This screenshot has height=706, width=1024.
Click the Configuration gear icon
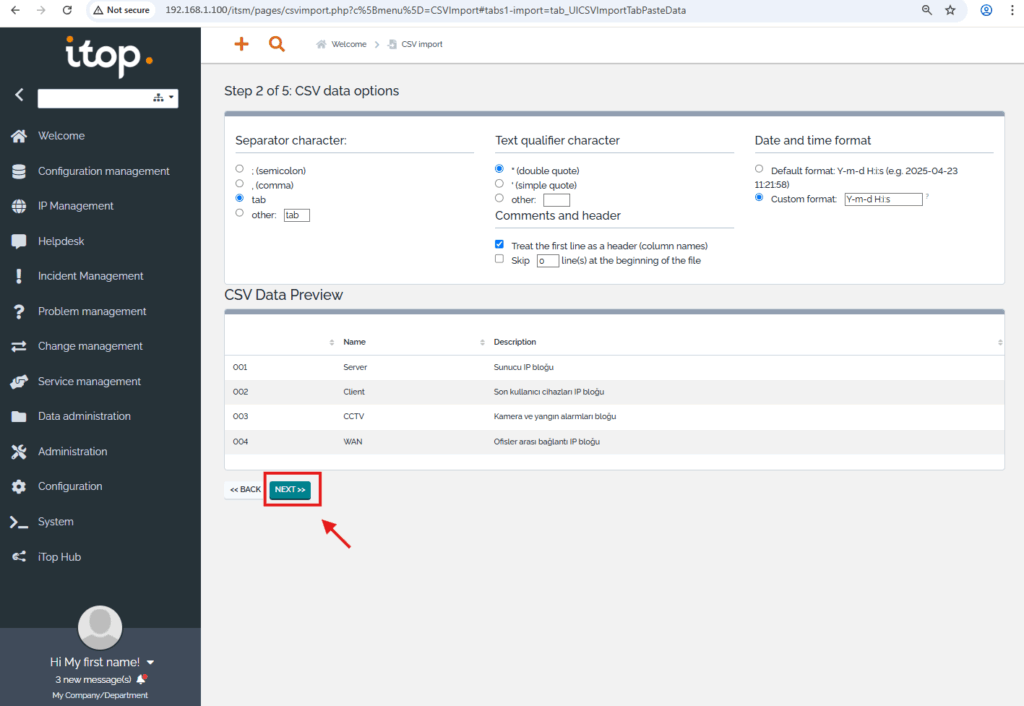tap(19, 486)
